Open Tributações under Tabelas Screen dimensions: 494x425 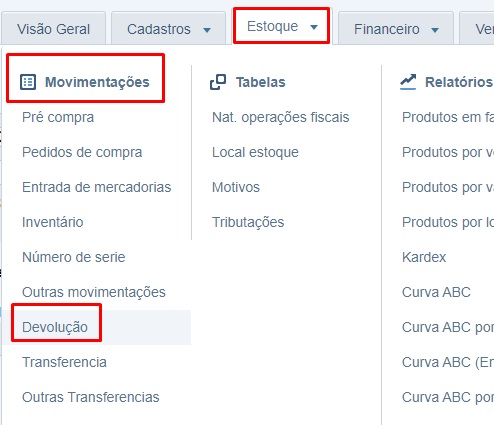(248, 222)
